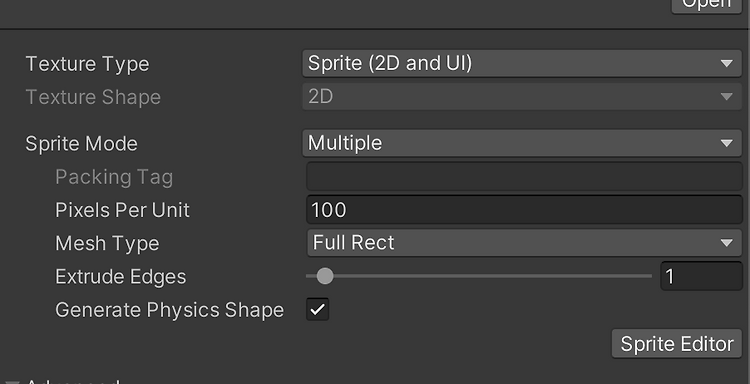The width and height of the screenshot is (750, 384).
Task: Click the Open button at top
Action: click(707, 5)
